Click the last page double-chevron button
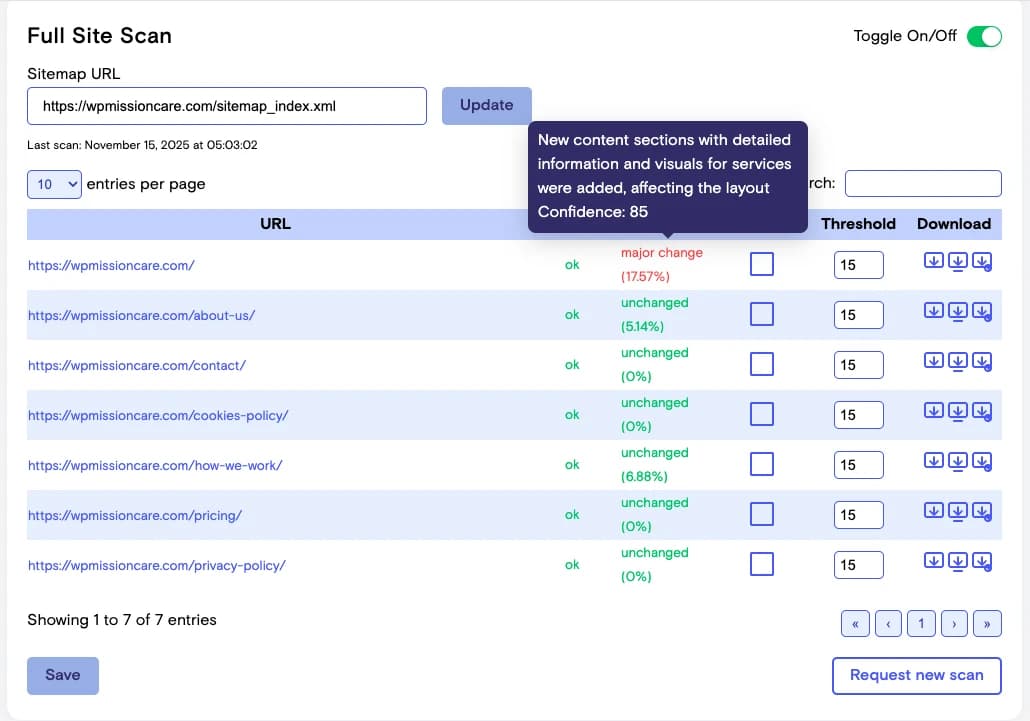Screen dimensions: 1030x721 click(x=987, y=623)
